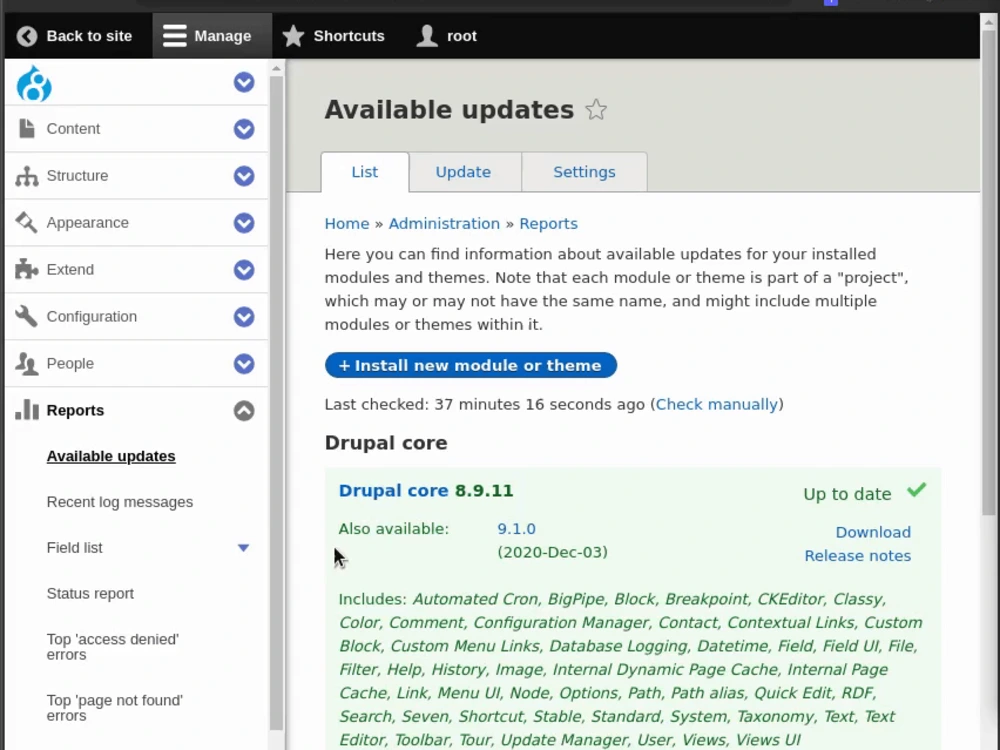Expand the Extend submenu chevron

244,270
